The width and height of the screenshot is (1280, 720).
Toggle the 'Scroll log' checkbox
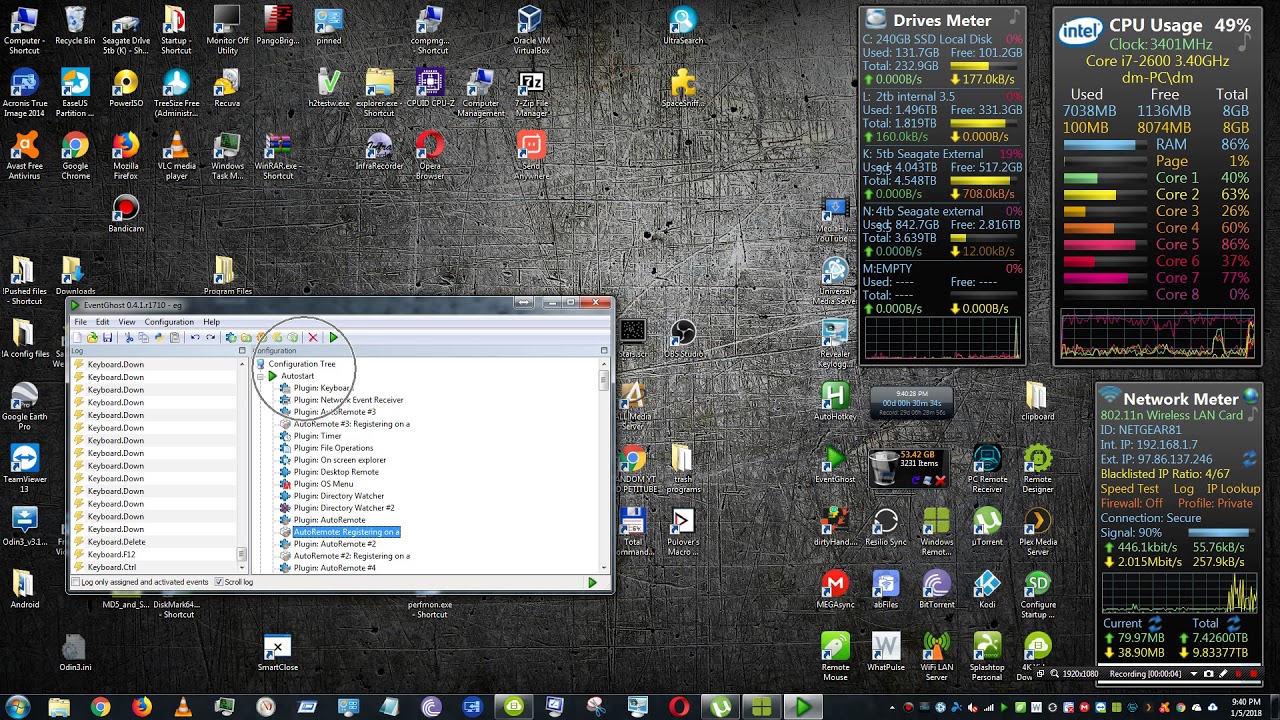click(x=219, y=582)
